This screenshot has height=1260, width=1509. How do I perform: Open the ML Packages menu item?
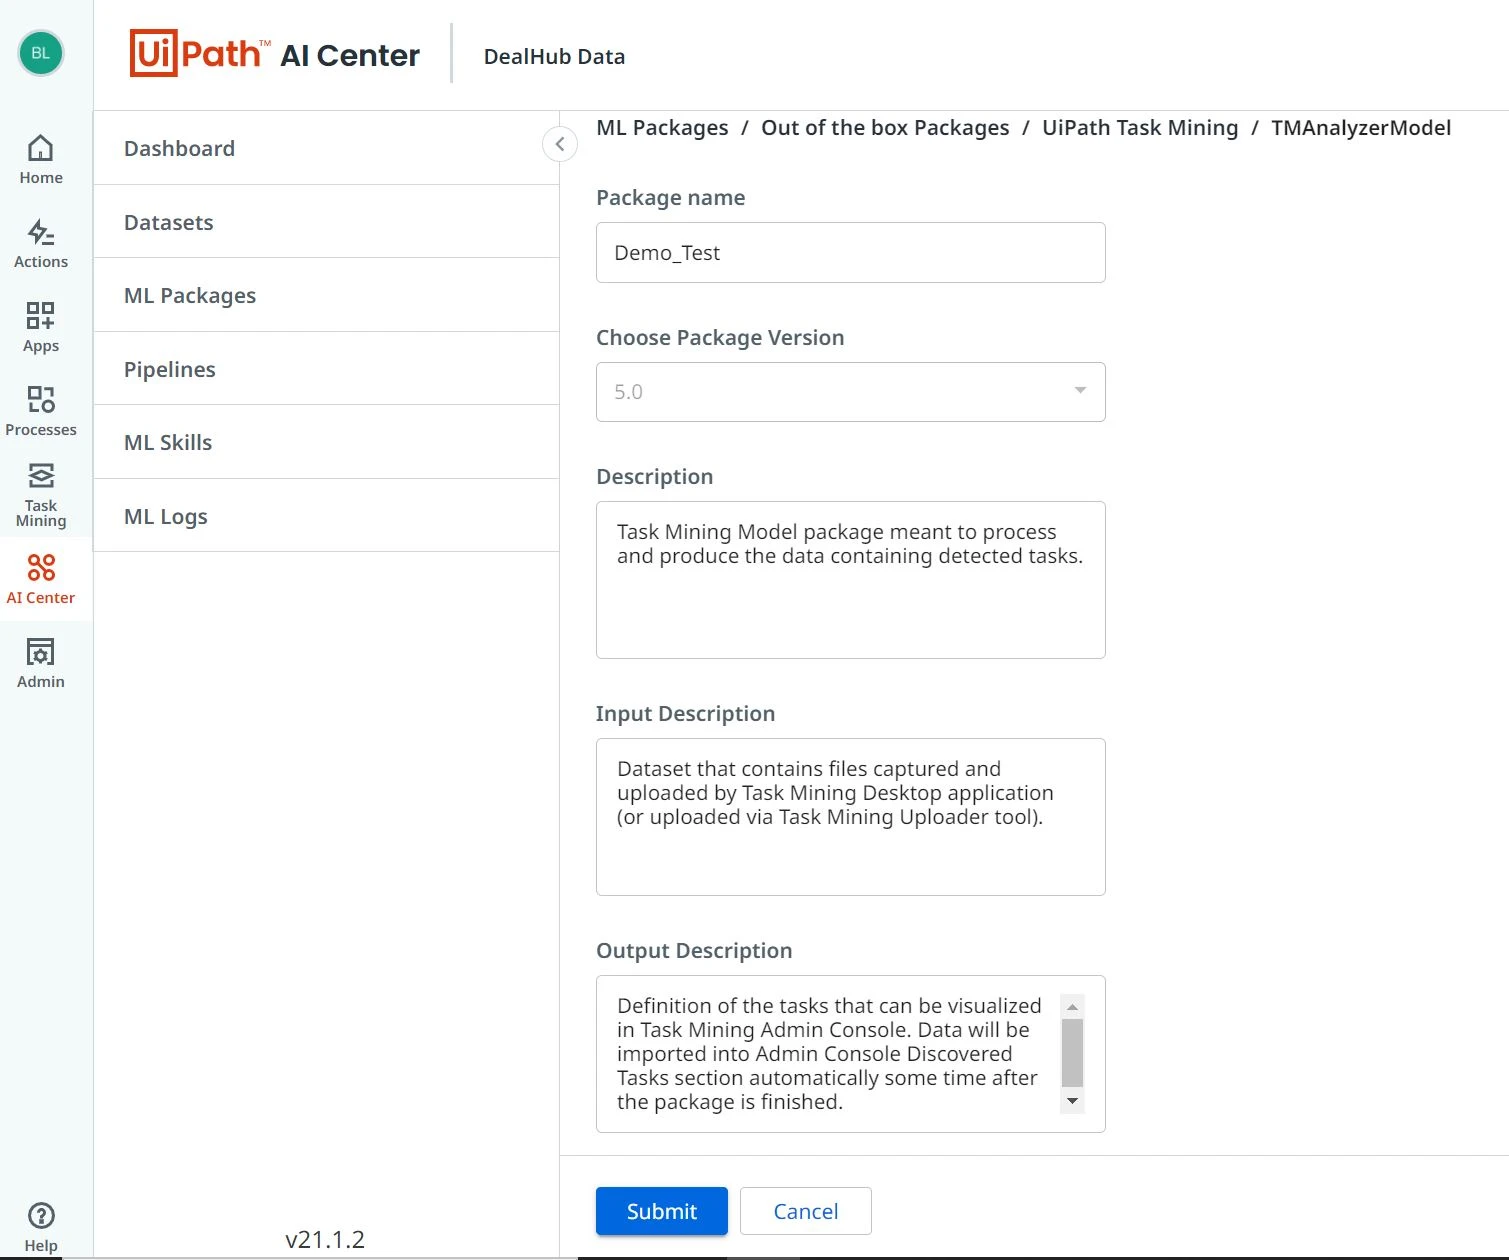coord(326,295)
